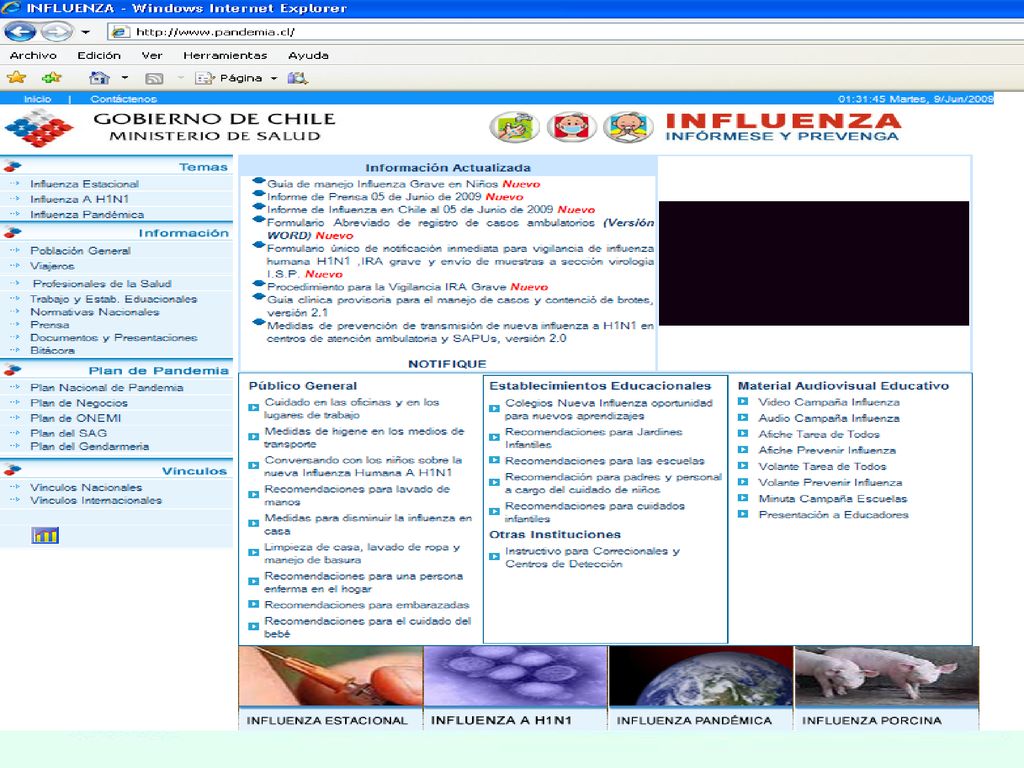This screenshot has width=1024, height=768.
Task: Expand the Home button dropdown arrow
Action: [125, 78]
